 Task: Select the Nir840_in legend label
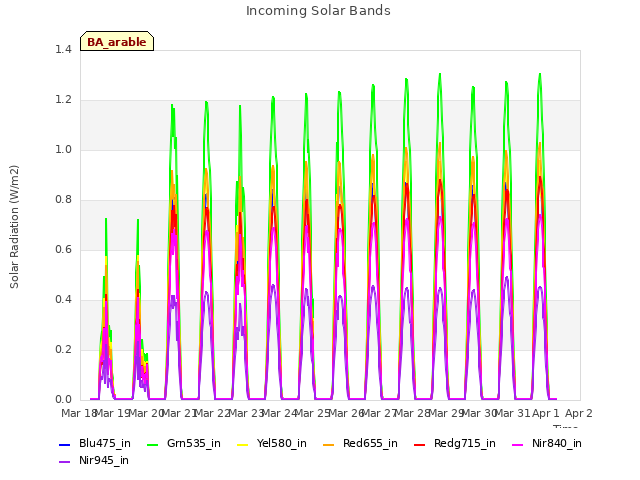point(557,444)
